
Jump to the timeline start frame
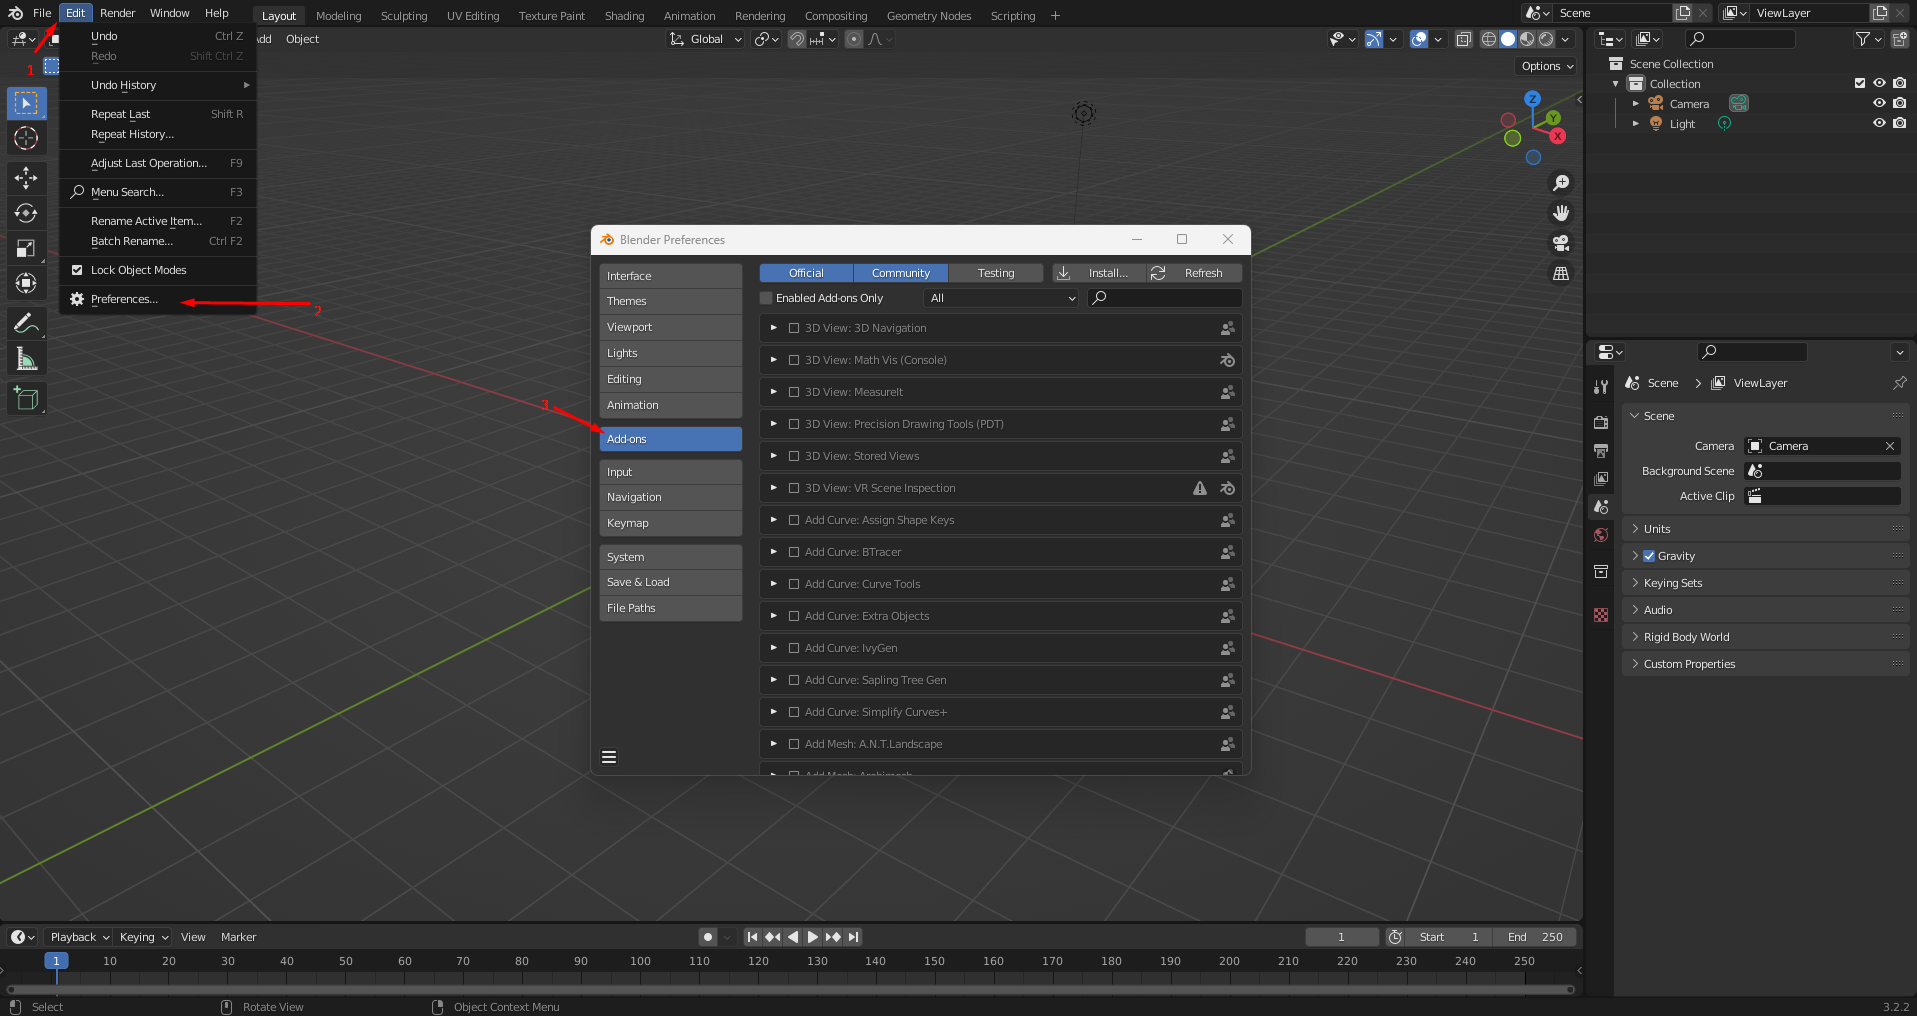[752, 937]
